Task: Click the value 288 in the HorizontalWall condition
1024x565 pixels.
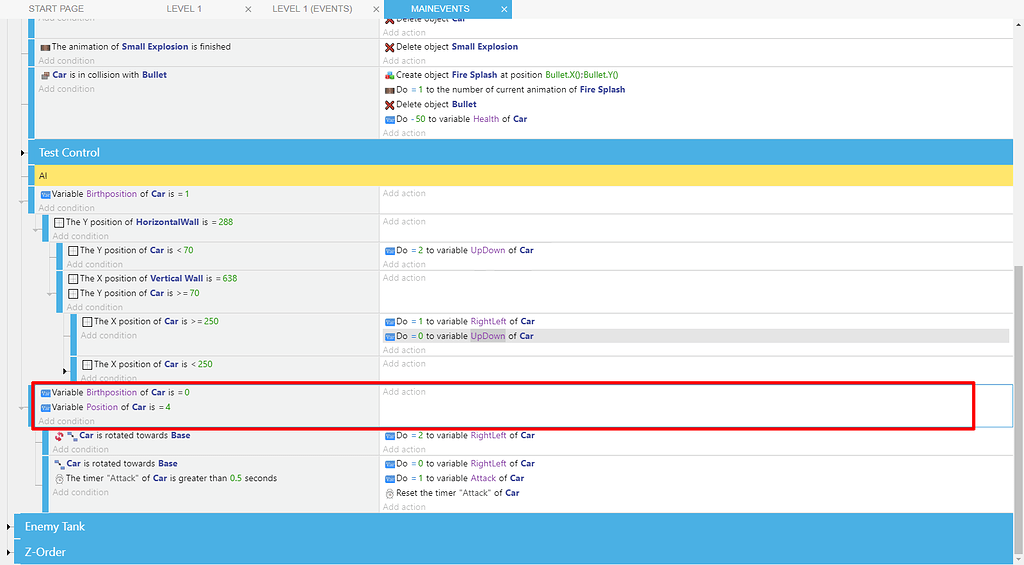Action: (x=225, y=222)
